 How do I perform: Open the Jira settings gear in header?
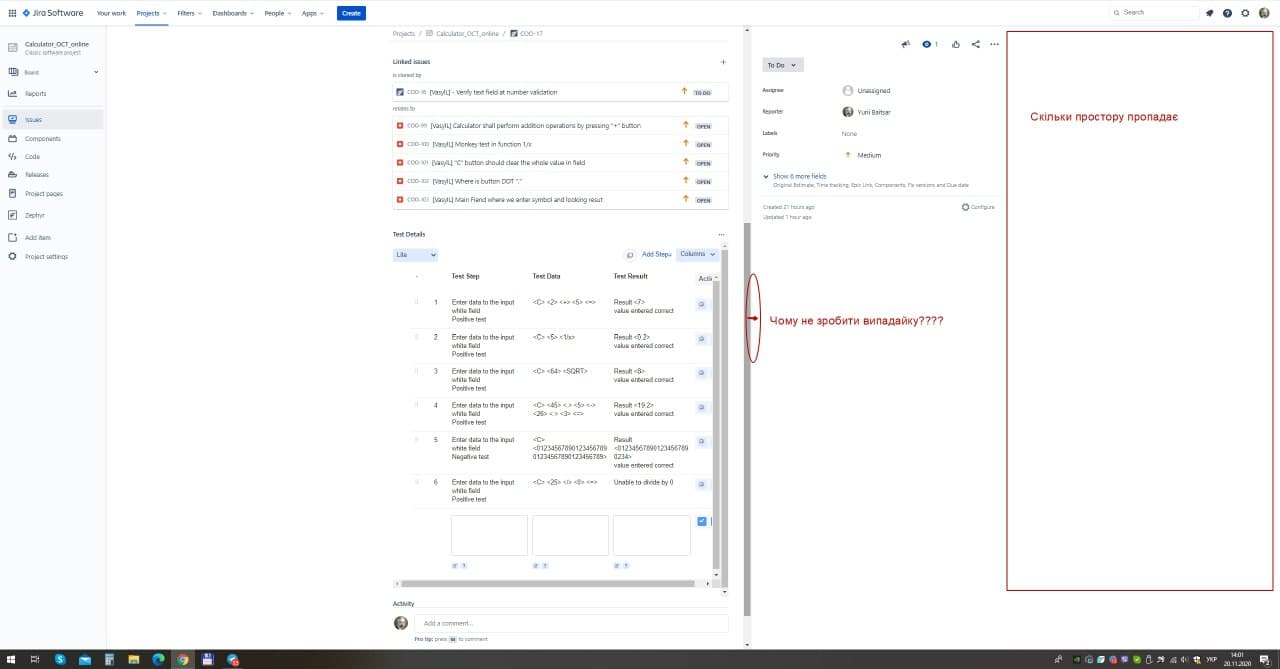tap(1245, 13)
